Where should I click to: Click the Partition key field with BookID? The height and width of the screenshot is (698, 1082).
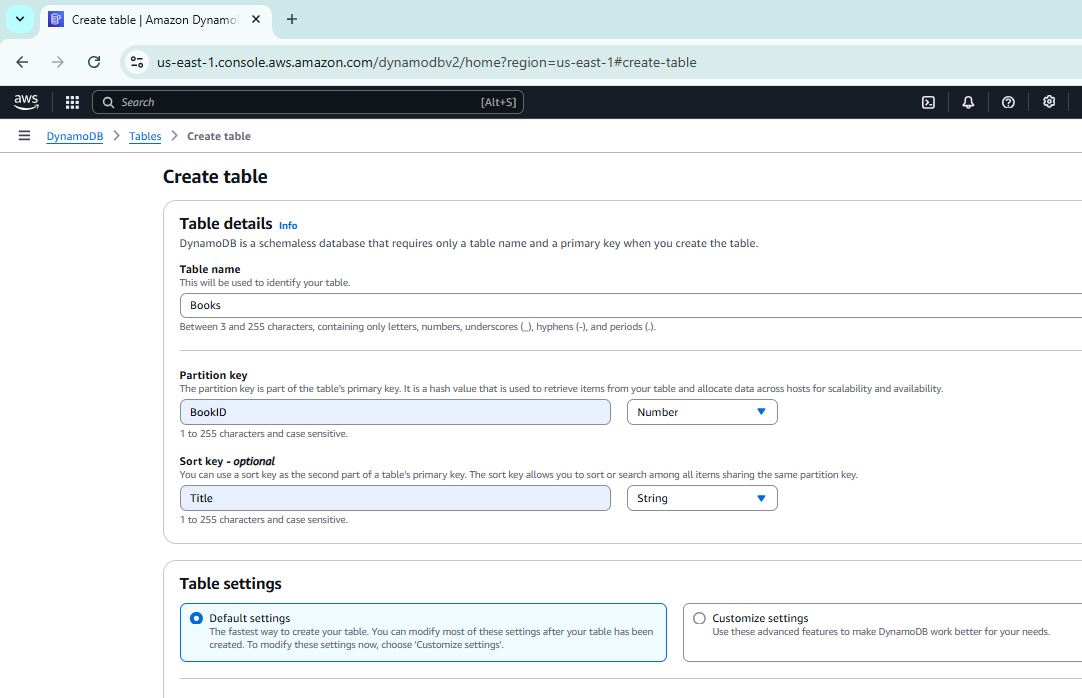(395, 412)
